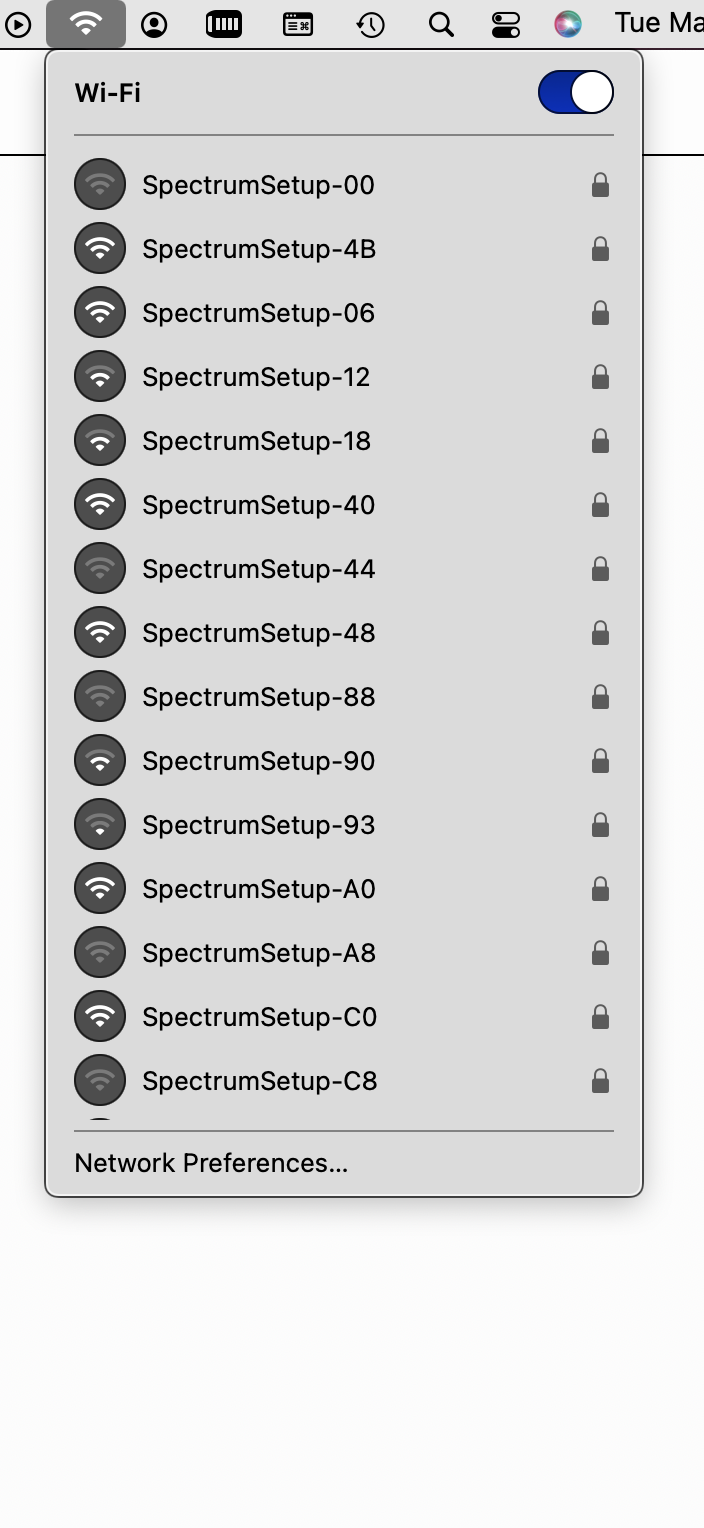Select the SpectrumSetup-40 Wi-Fi network

(x=343, y=505)
